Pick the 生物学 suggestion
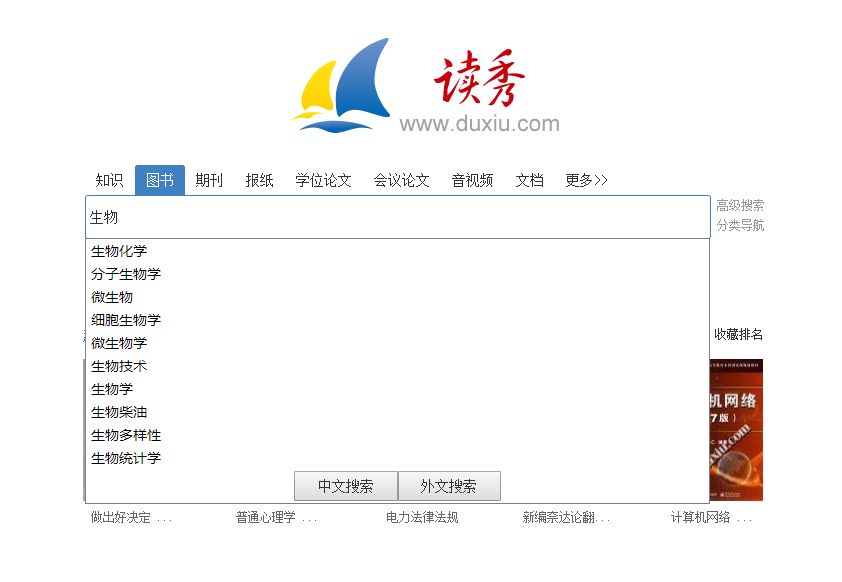Screen dimensions: 842x582 click(397, 389)
